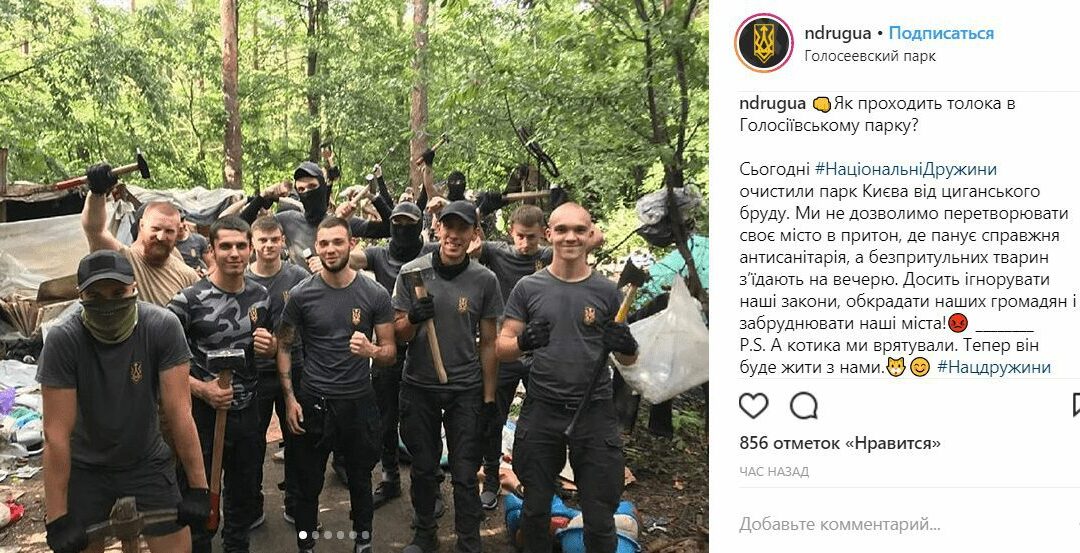Open the Голосеевский парк location link

coord(870,56)
